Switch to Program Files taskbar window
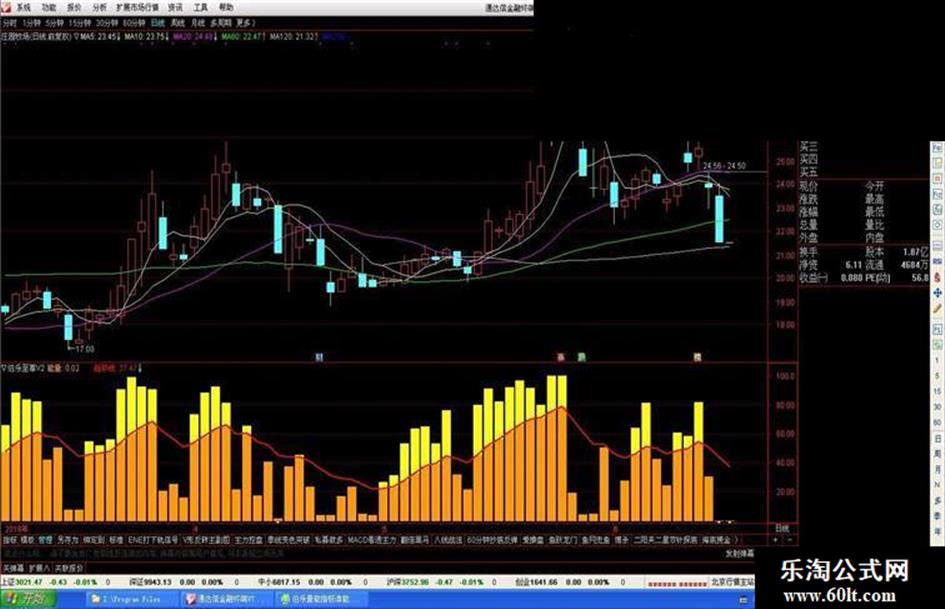945x609 pixels. 131,599
